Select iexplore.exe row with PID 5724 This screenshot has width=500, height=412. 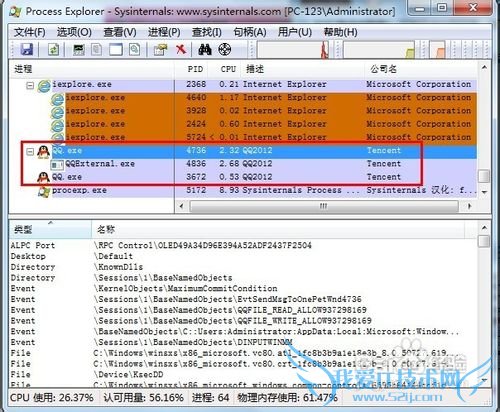pos(243,137)
